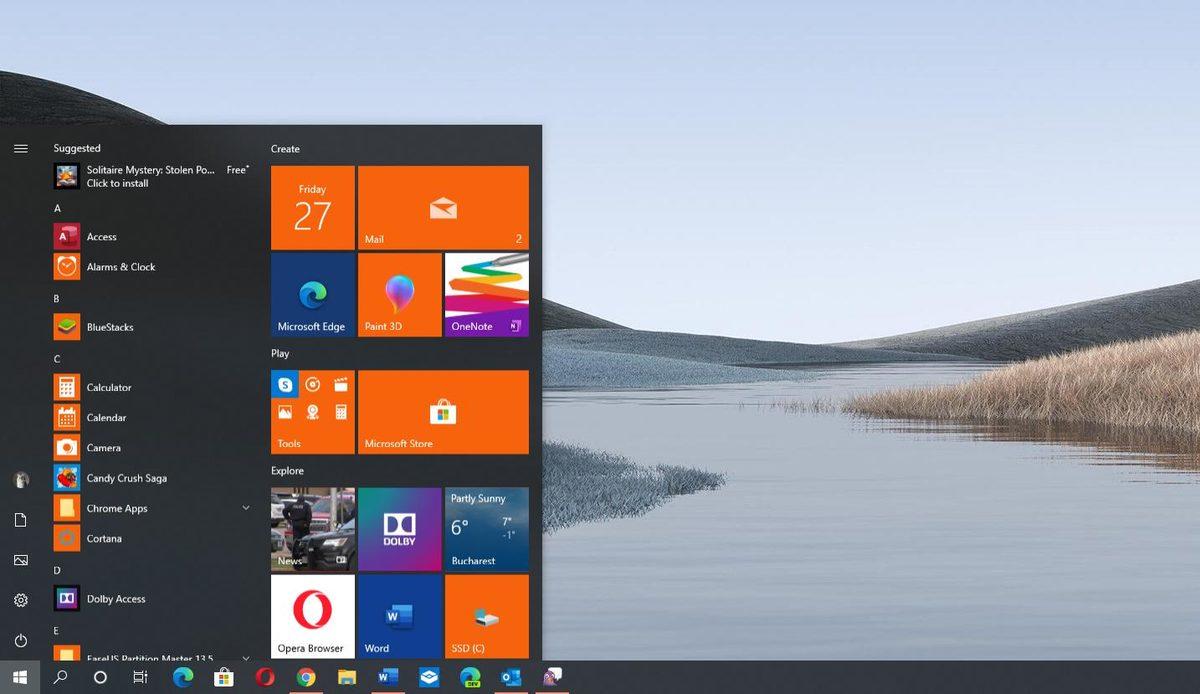The image size is (1200, 694).
Task: Open Opera Browser from the taskbar
Action: 265,677
